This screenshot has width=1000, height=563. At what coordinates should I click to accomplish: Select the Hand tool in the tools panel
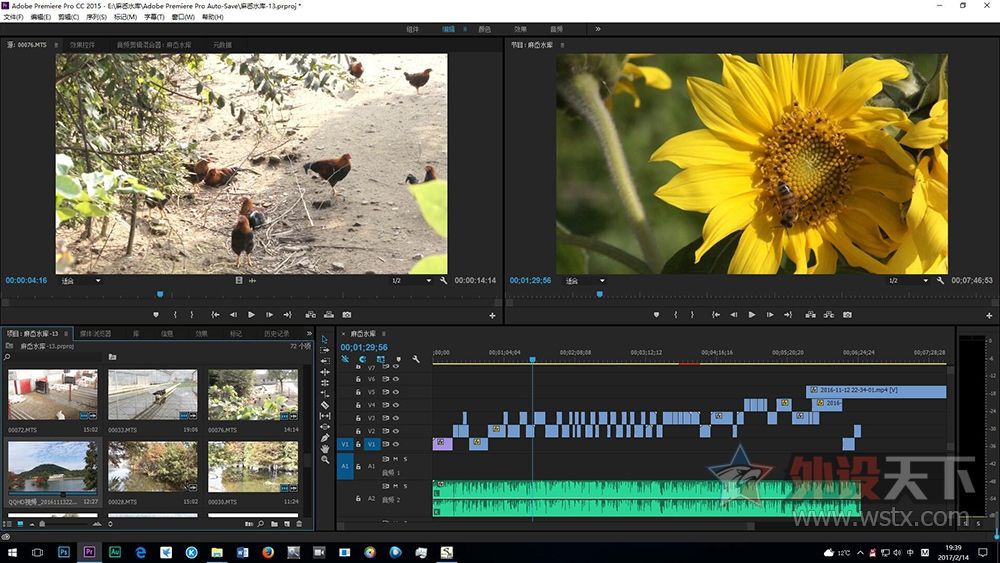(x=325, y=449)
